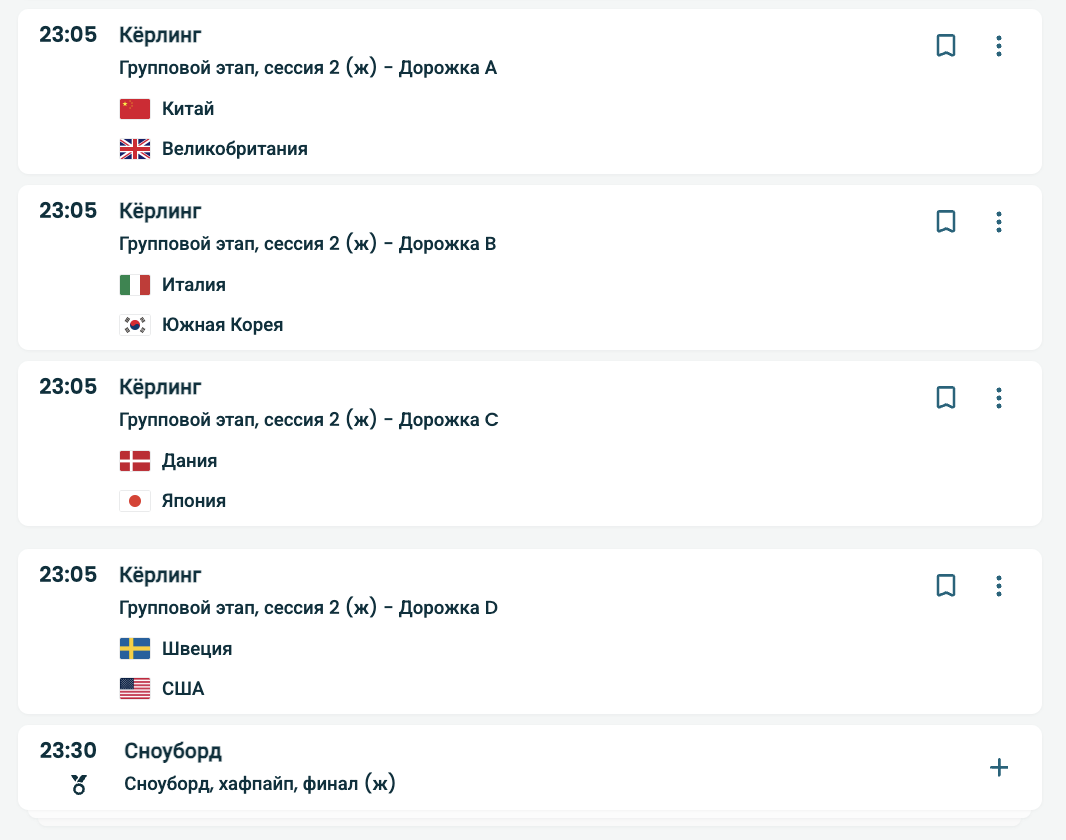Bookmark the Италия vs Южная Корея match
1066x840 pixels.
pos(946,222)
